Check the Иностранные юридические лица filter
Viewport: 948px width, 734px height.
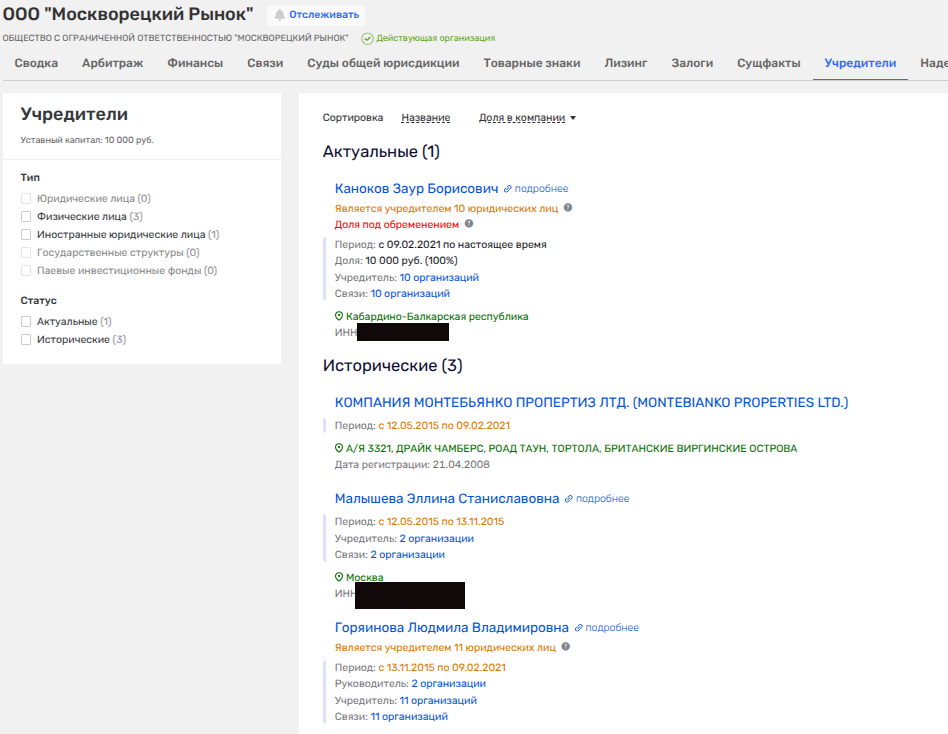pos(26,234)
